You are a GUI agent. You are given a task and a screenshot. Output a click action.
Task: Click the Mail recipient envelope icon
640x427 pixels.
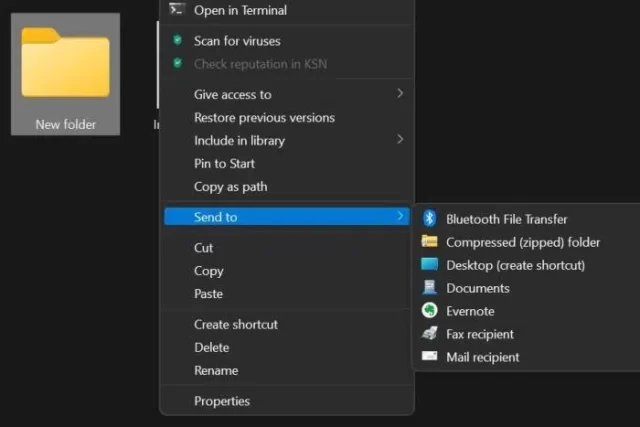[x=429, y=356]
